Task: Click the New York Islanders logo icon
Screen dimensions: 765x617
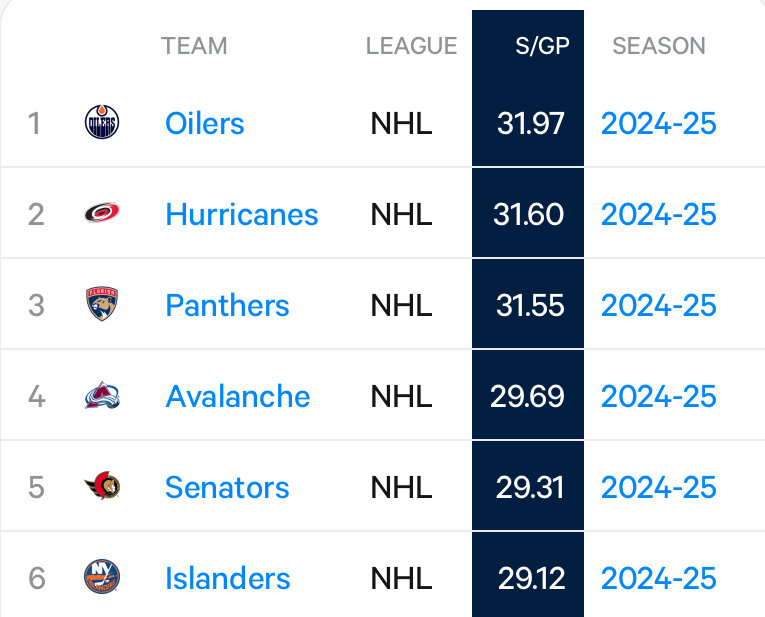Action: tap(102, 577)
